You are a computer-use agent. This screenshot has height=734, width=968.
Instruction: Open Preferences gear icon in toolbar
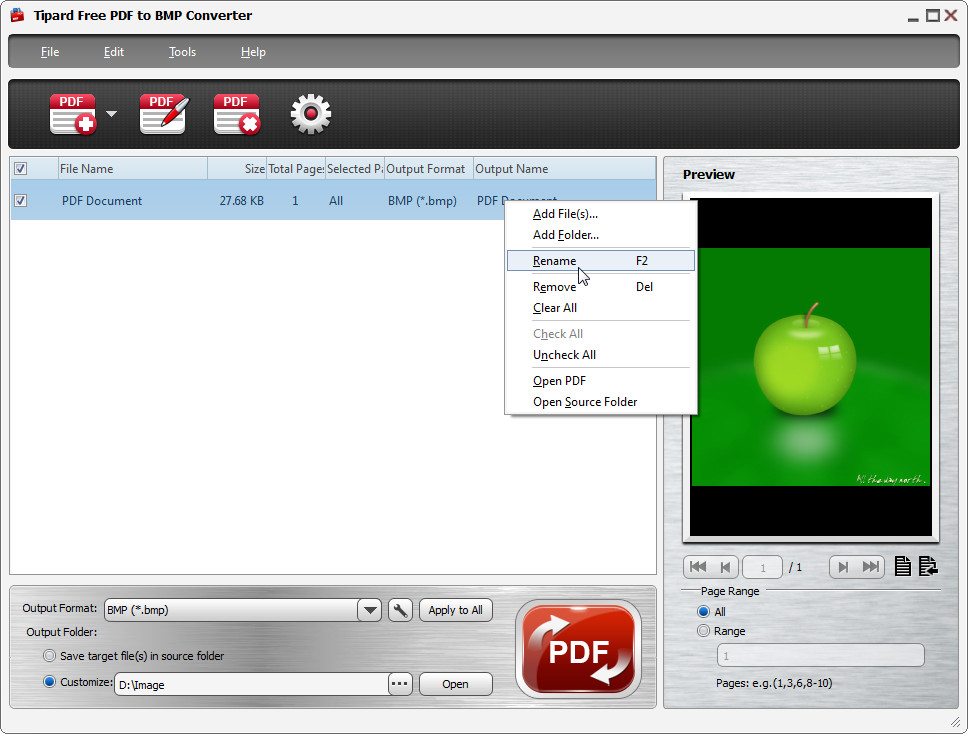pos(311,114)
